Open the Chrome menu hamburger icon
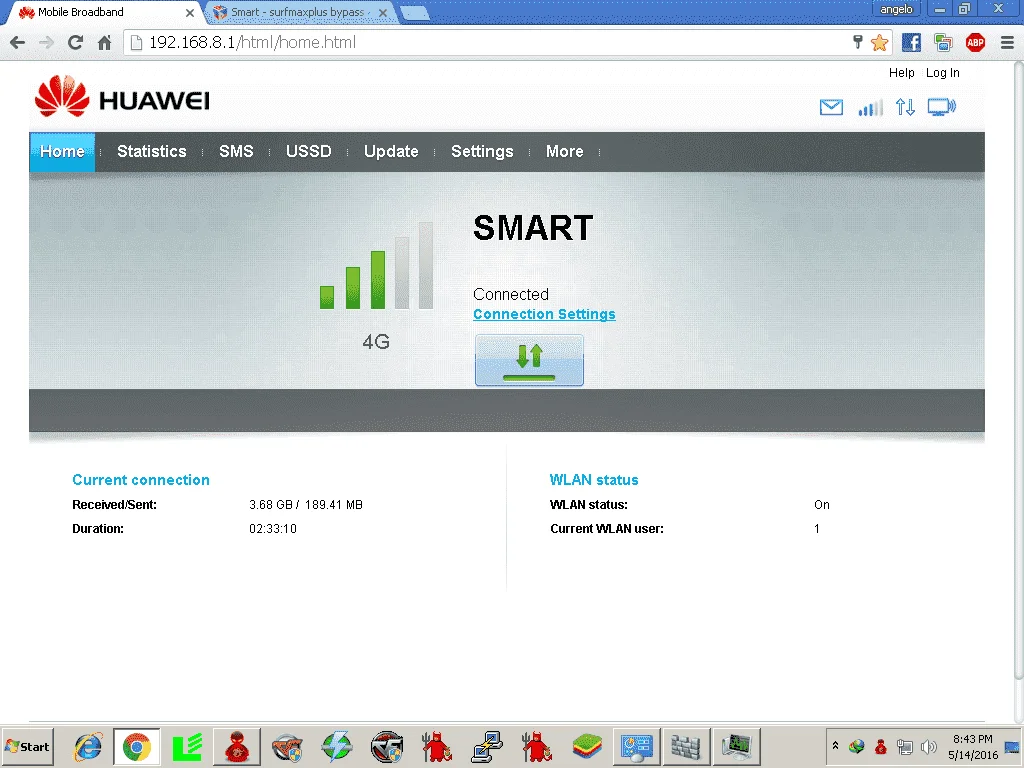1024x768 pixels. (x=1007, y=42)
